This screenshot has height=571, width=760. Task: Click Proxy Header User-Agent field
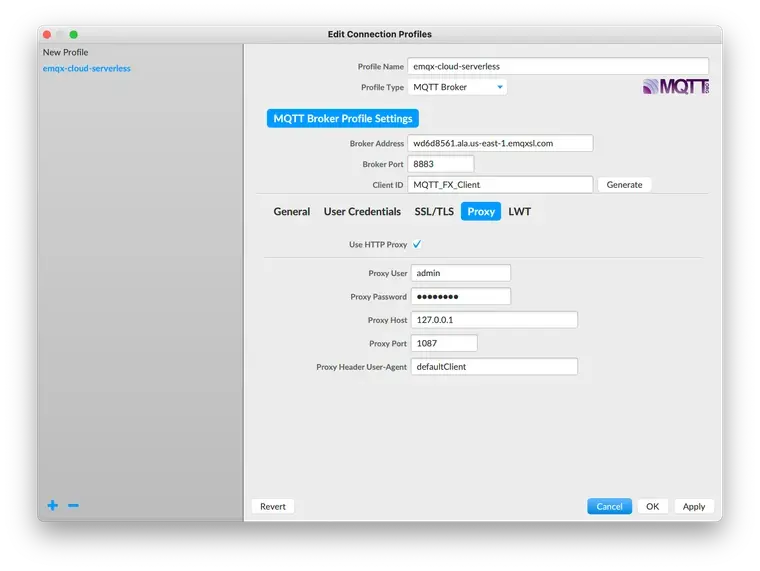coord(494,366)
